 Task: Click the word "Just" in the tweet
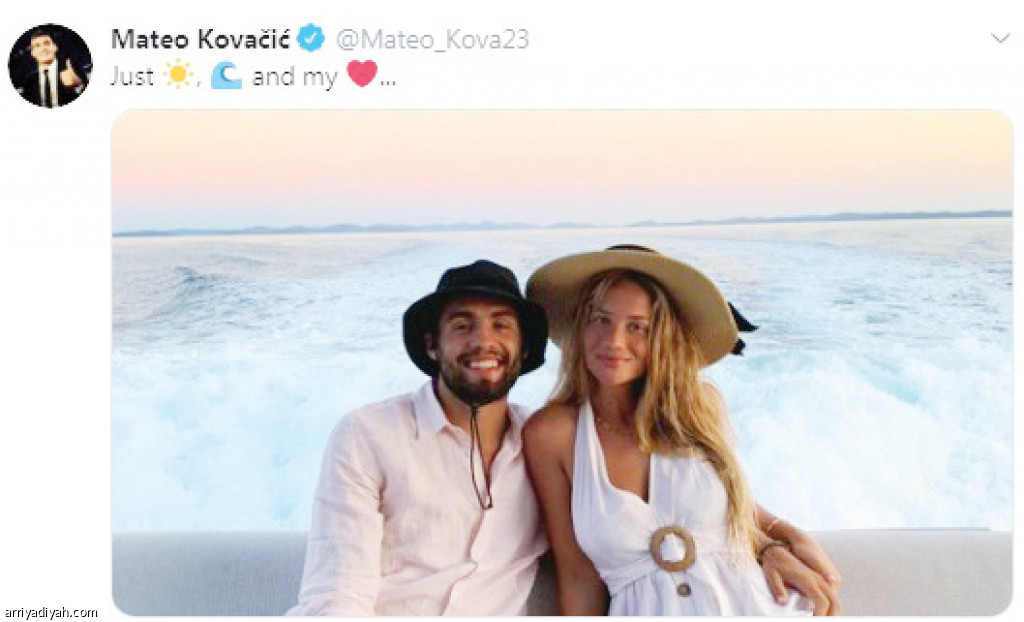click(x=133, y=77)
